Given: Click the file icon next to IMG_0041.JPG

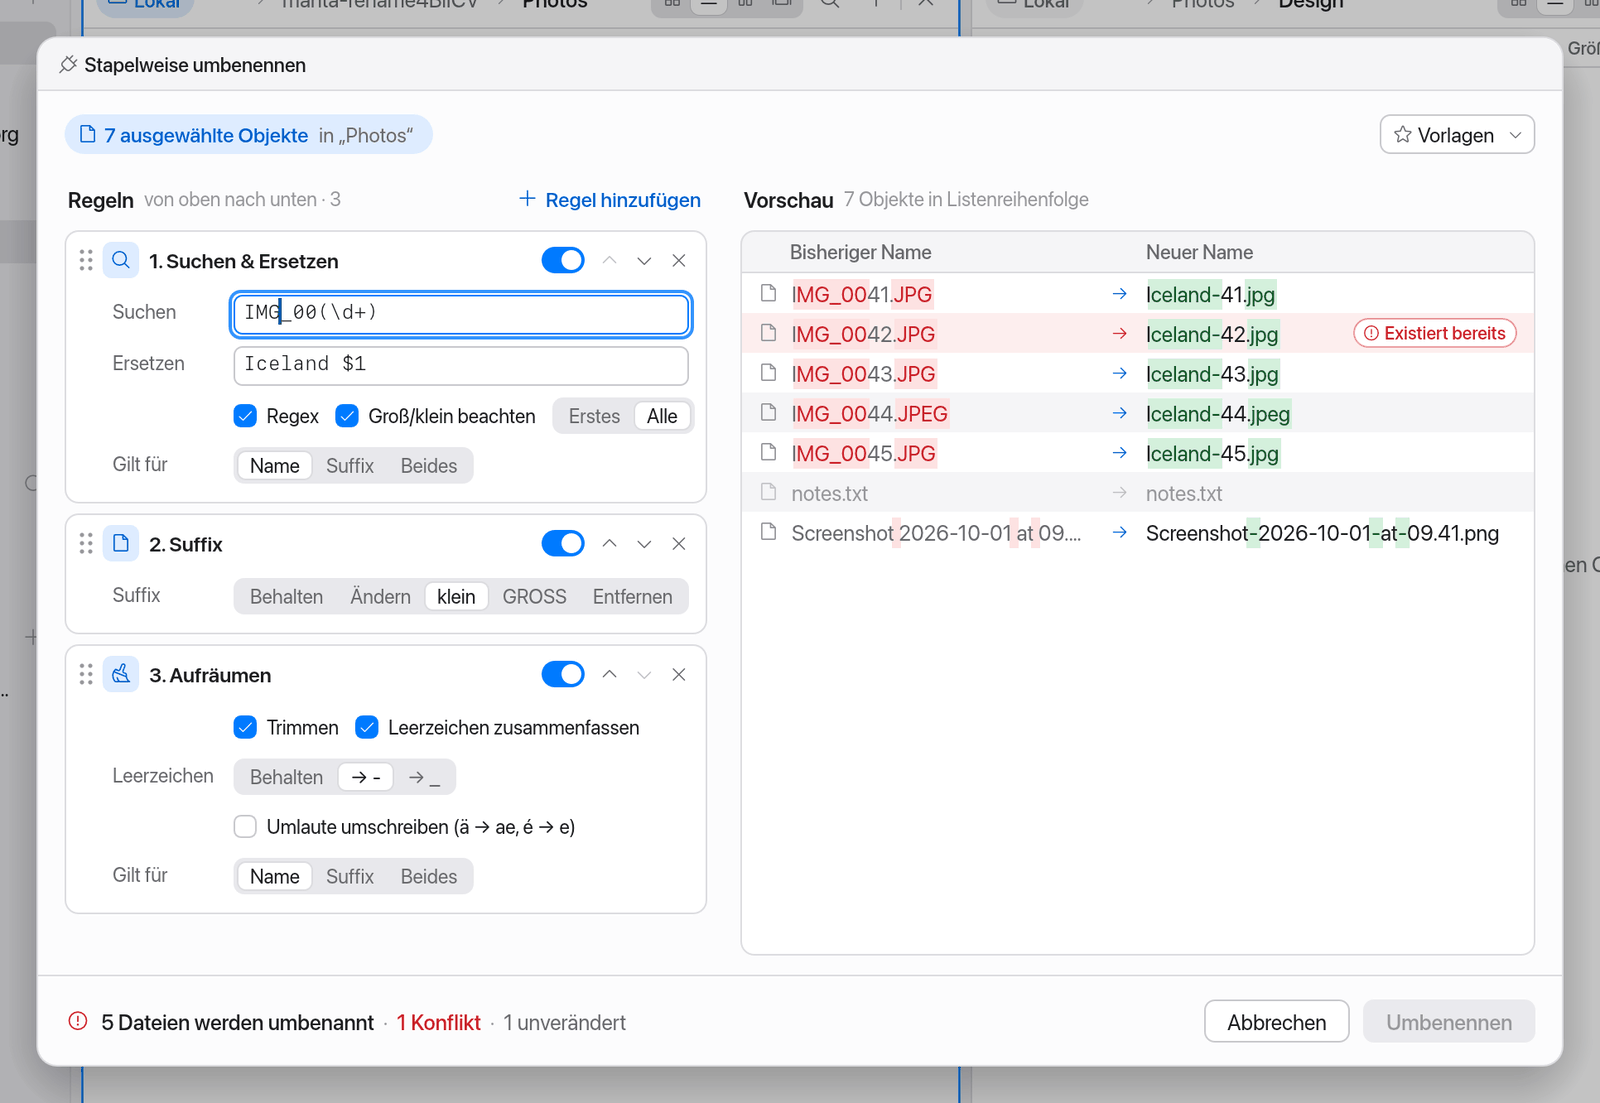Looking at the screenshot, I should point(768,293).
